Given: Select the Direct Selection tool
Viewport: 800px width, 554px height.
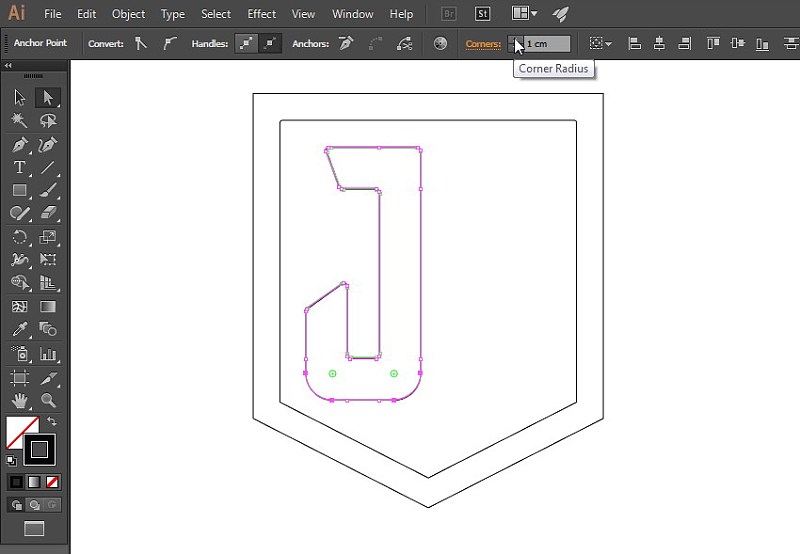Looking at the screenshot, I should point(47,97).
